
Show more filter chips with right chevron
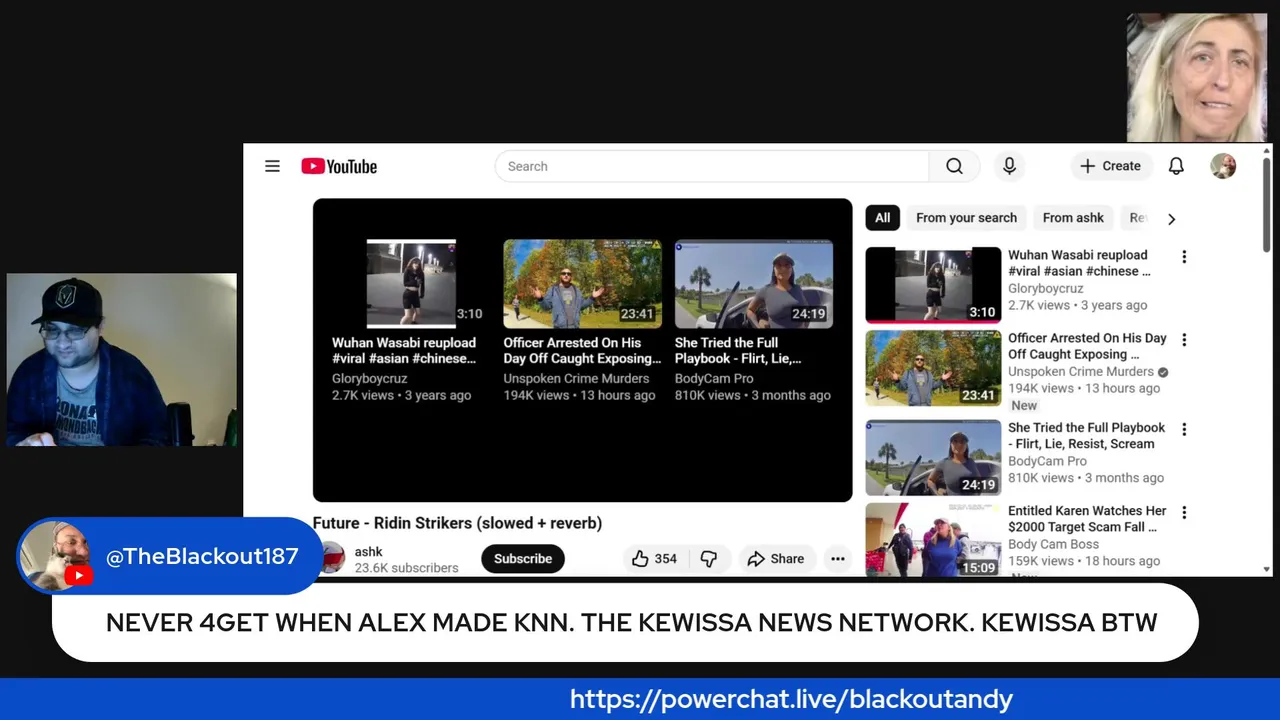coord(1171,219)
